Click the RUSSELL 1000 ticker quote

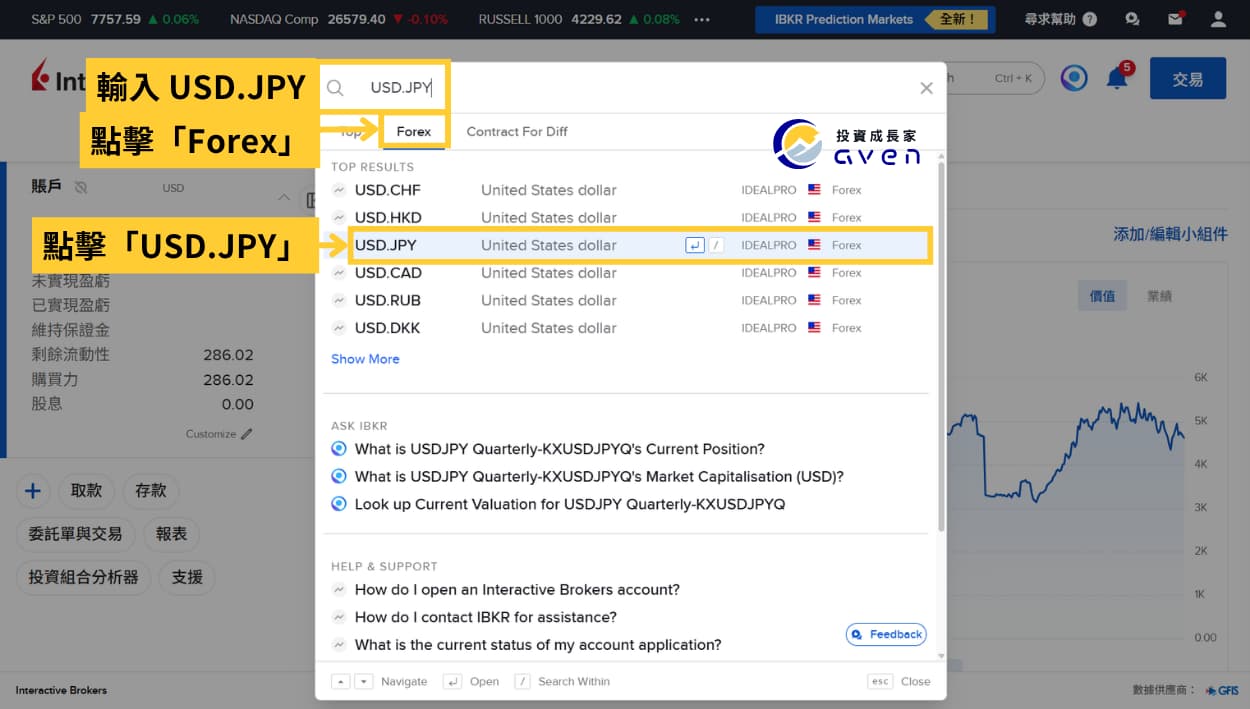click(x=578, y=19)
